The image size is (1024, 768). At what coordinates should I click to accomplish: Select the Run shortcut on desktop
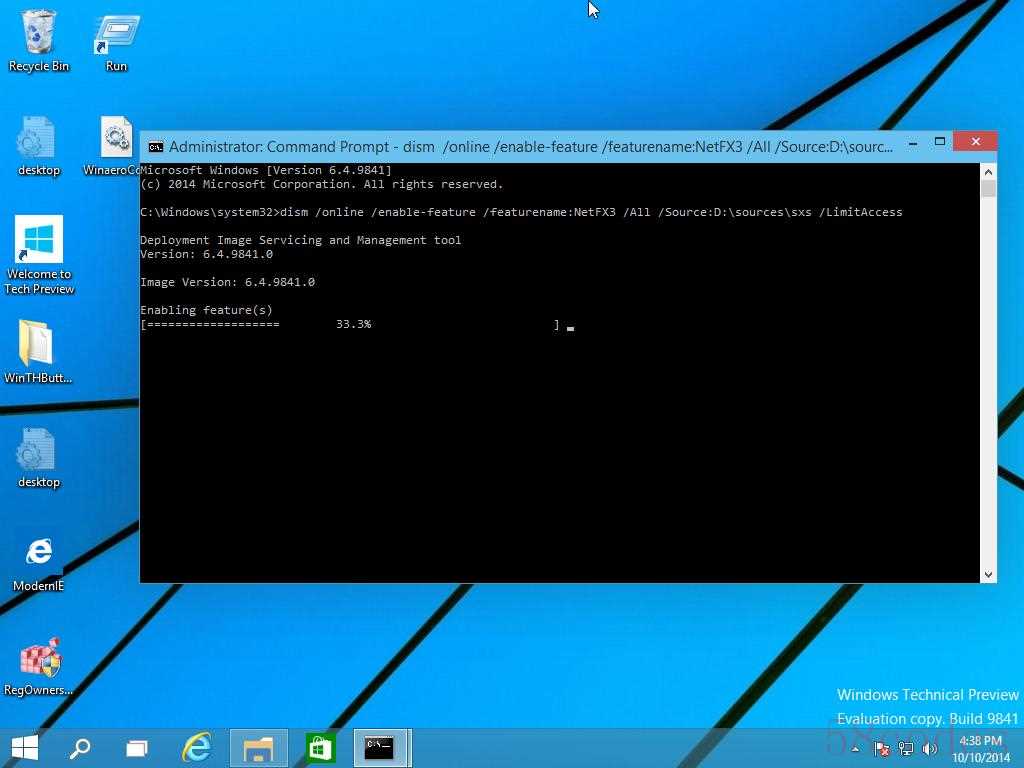(x=116, y=40)
